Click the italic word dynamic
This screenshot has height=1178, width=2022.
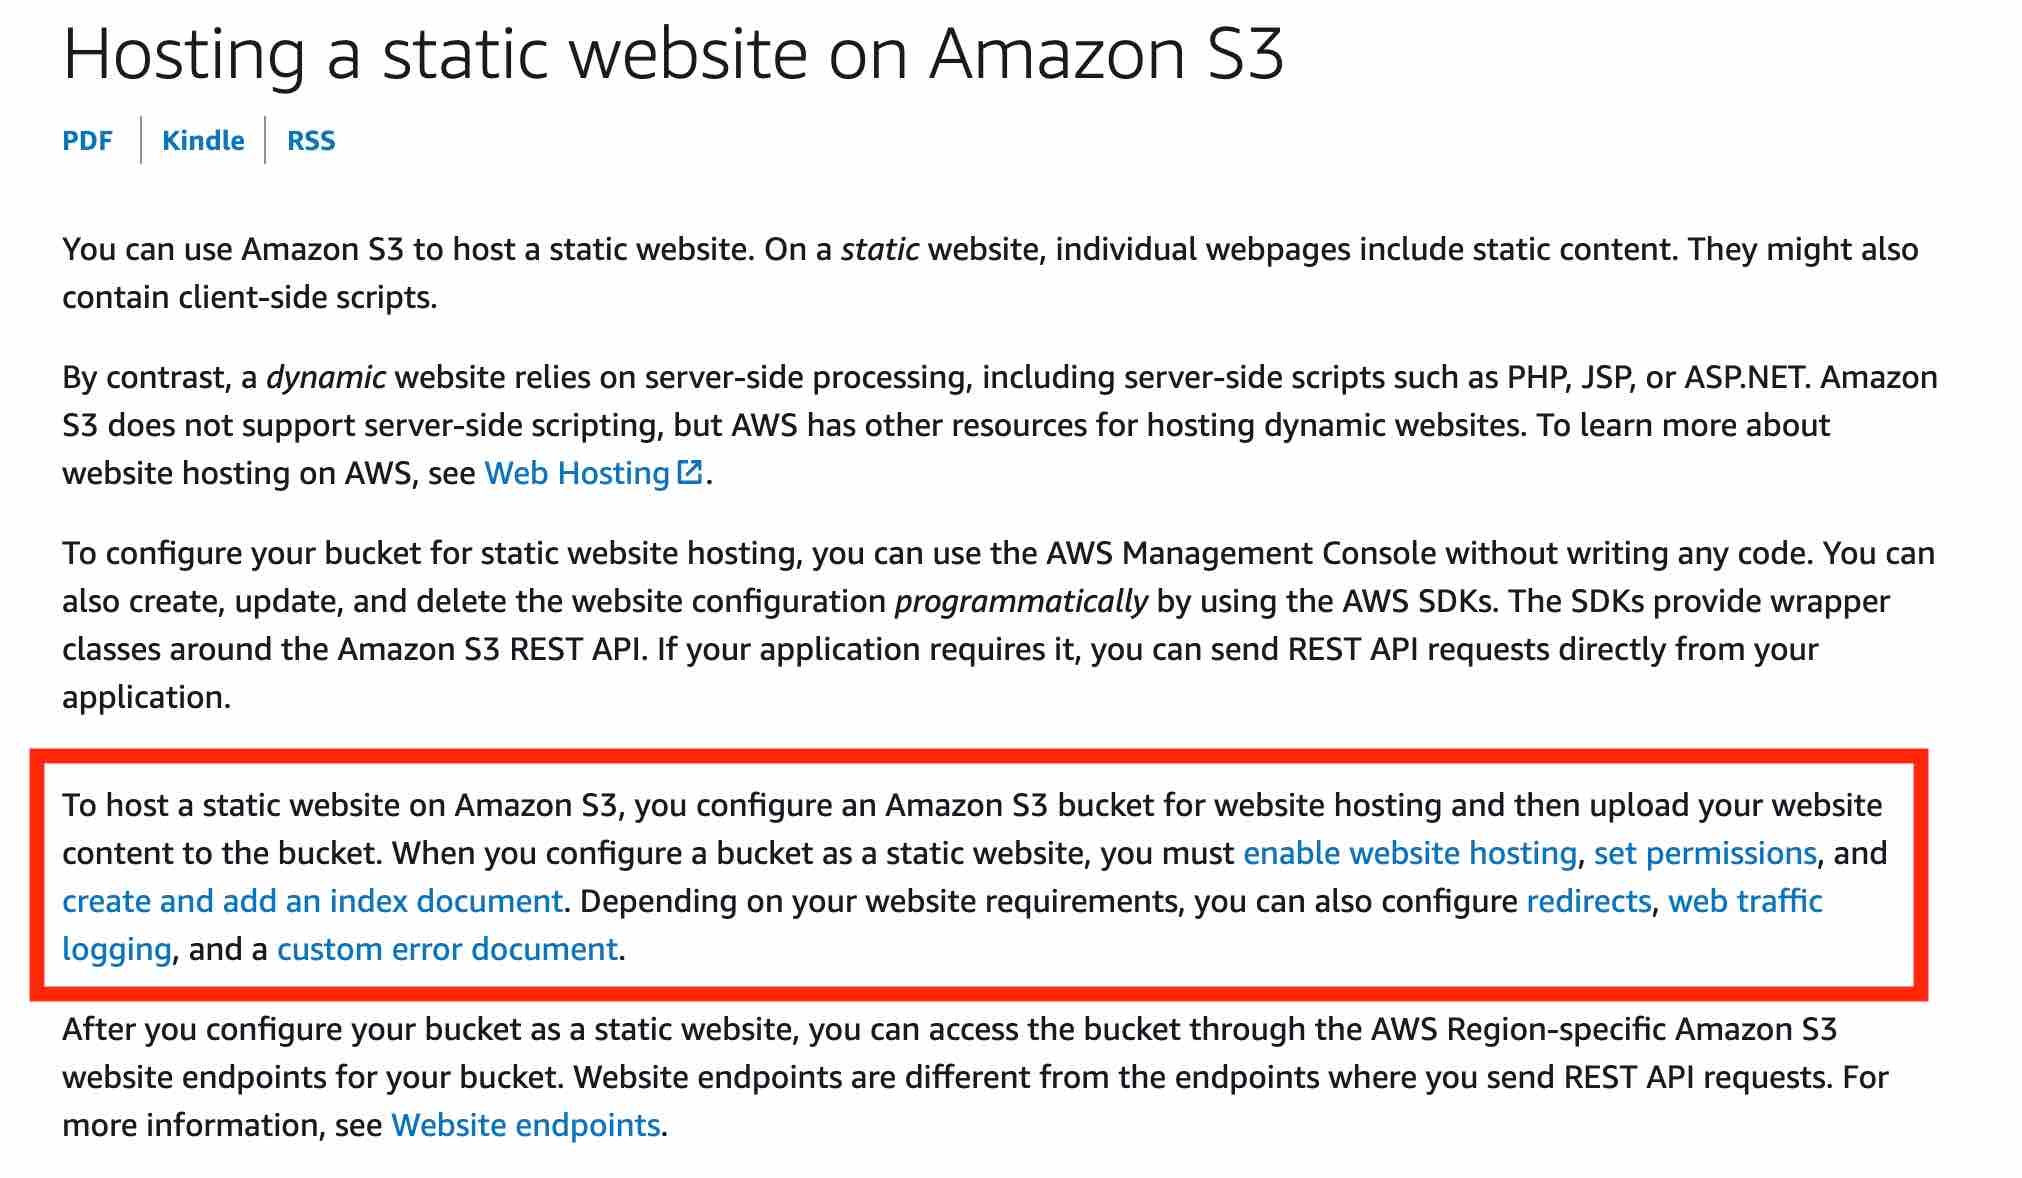pos(326,377)
